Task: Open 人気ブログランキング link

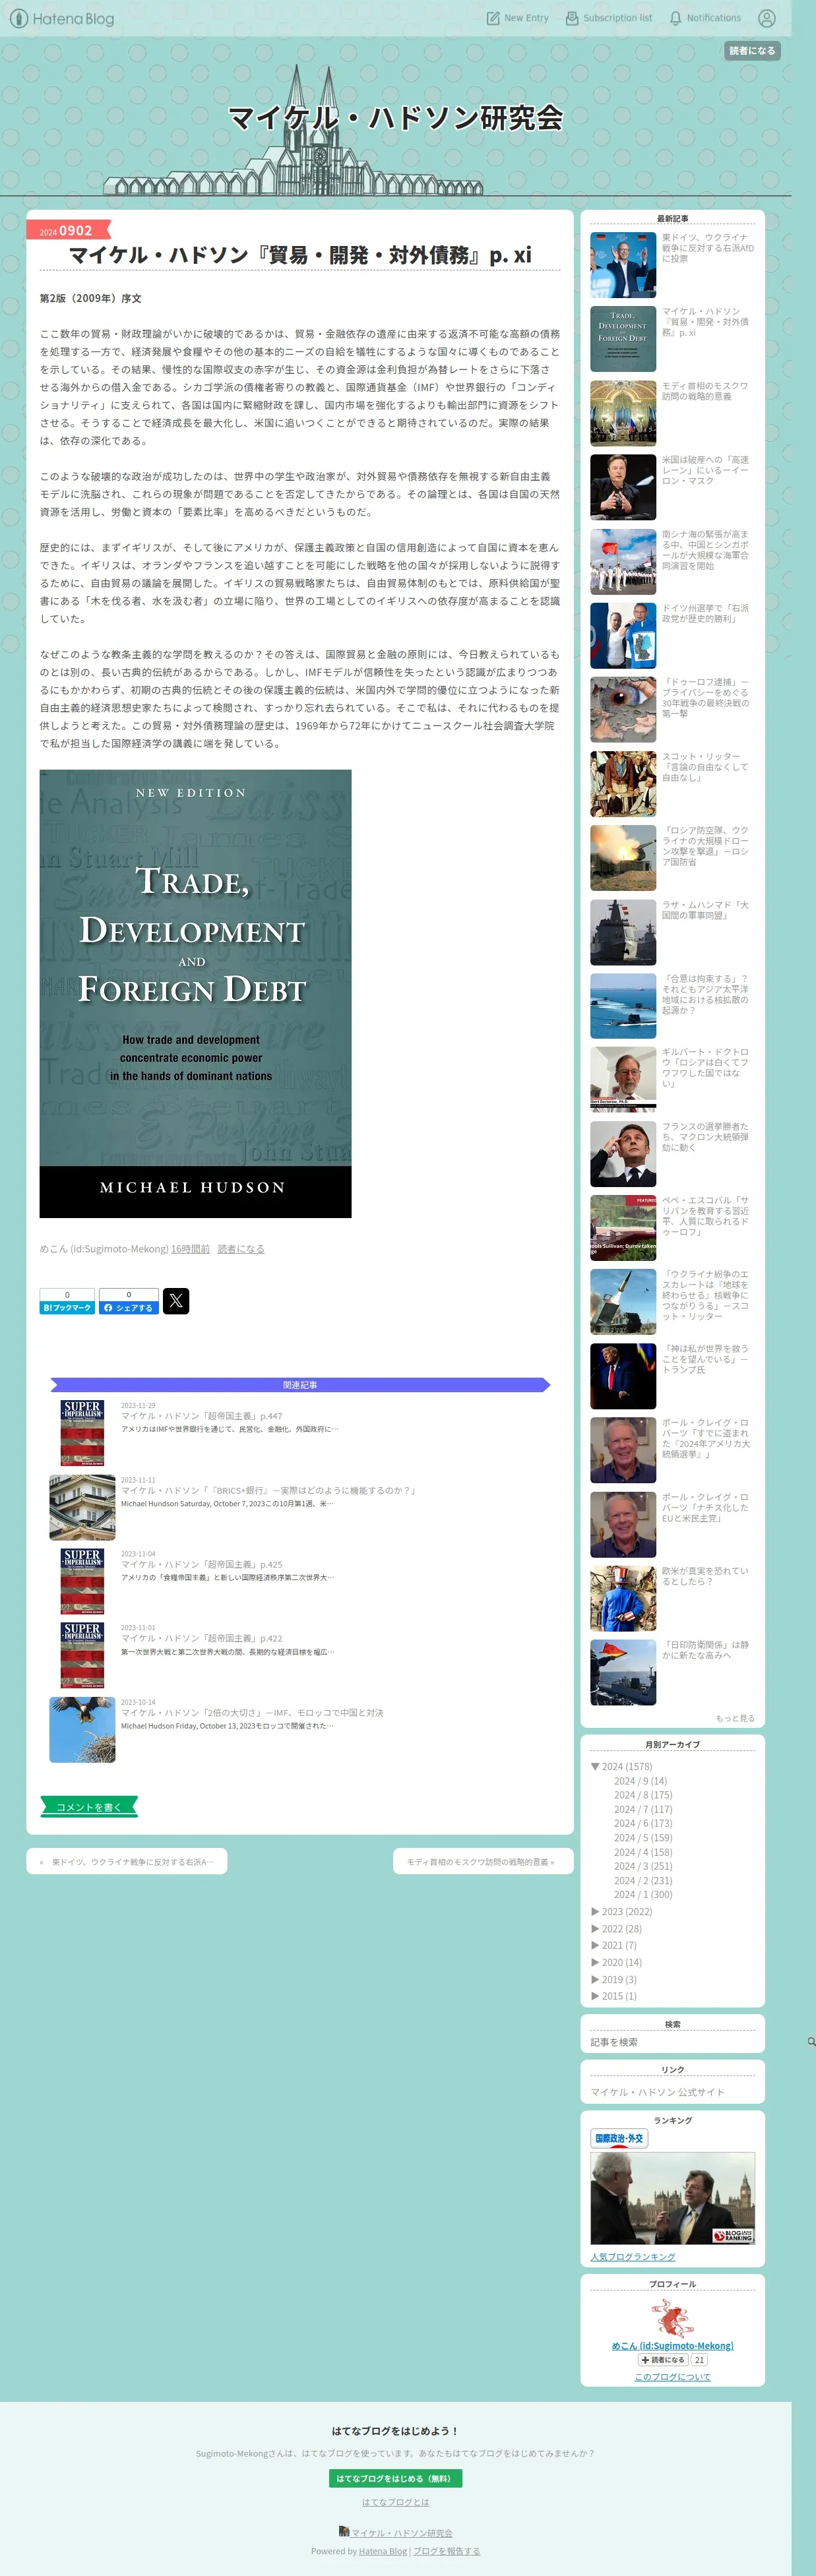Action: (632, 2256)
